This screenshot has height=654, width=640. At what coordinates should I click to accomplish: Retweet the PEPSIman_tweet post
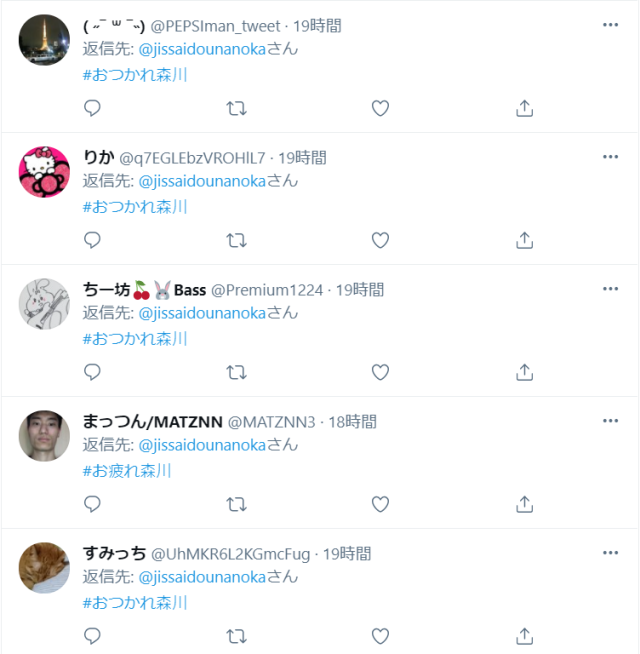tap(237, 108)
